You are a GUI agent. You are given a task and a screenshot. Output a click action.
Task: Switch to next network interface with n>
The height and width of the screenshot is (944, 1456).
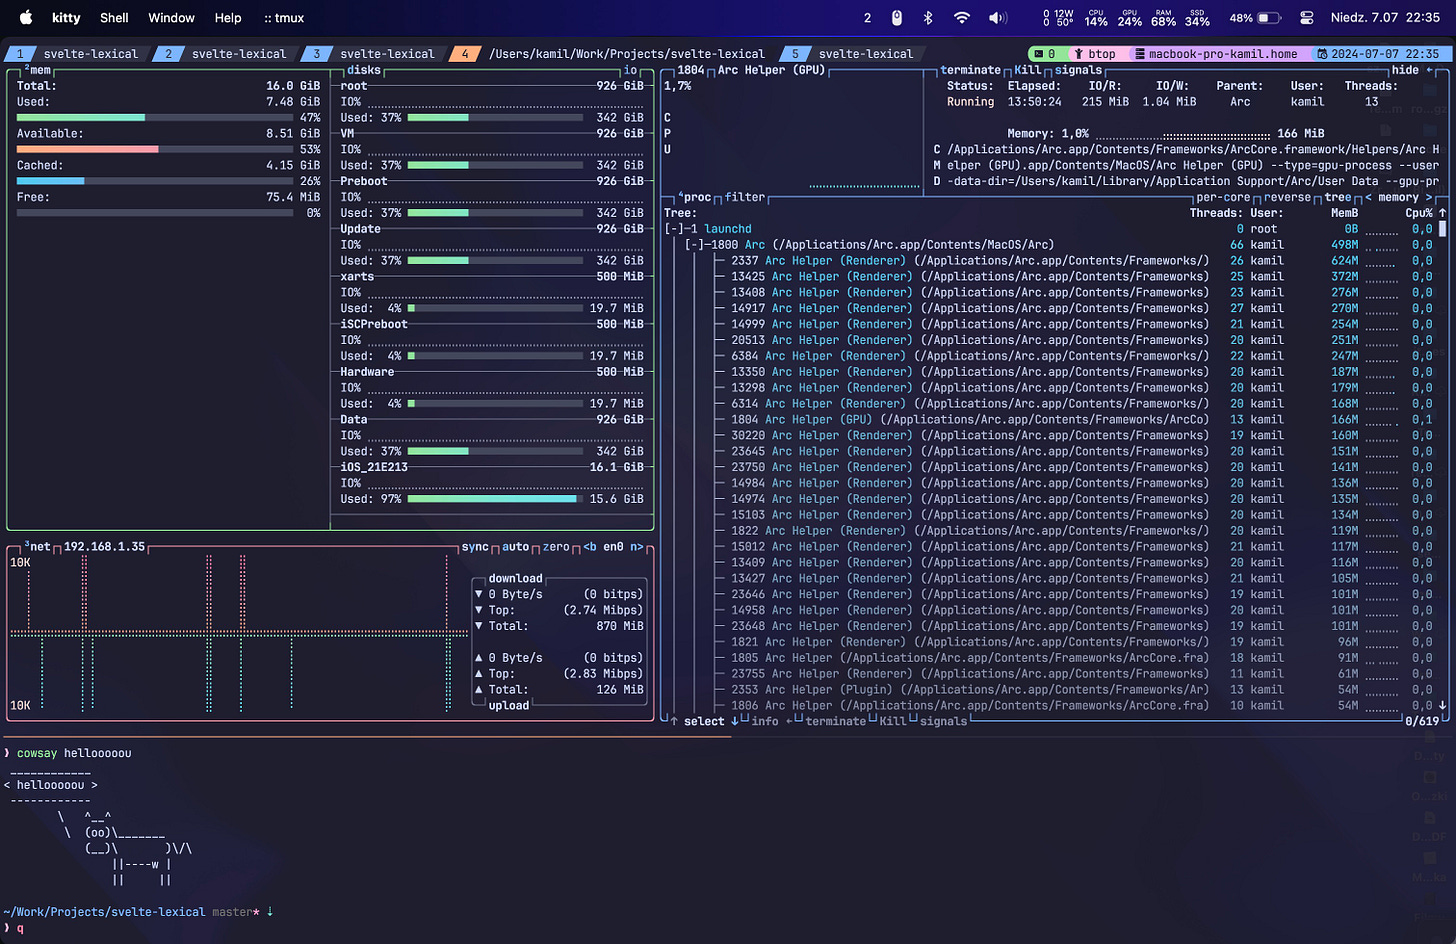coord(637,547)
